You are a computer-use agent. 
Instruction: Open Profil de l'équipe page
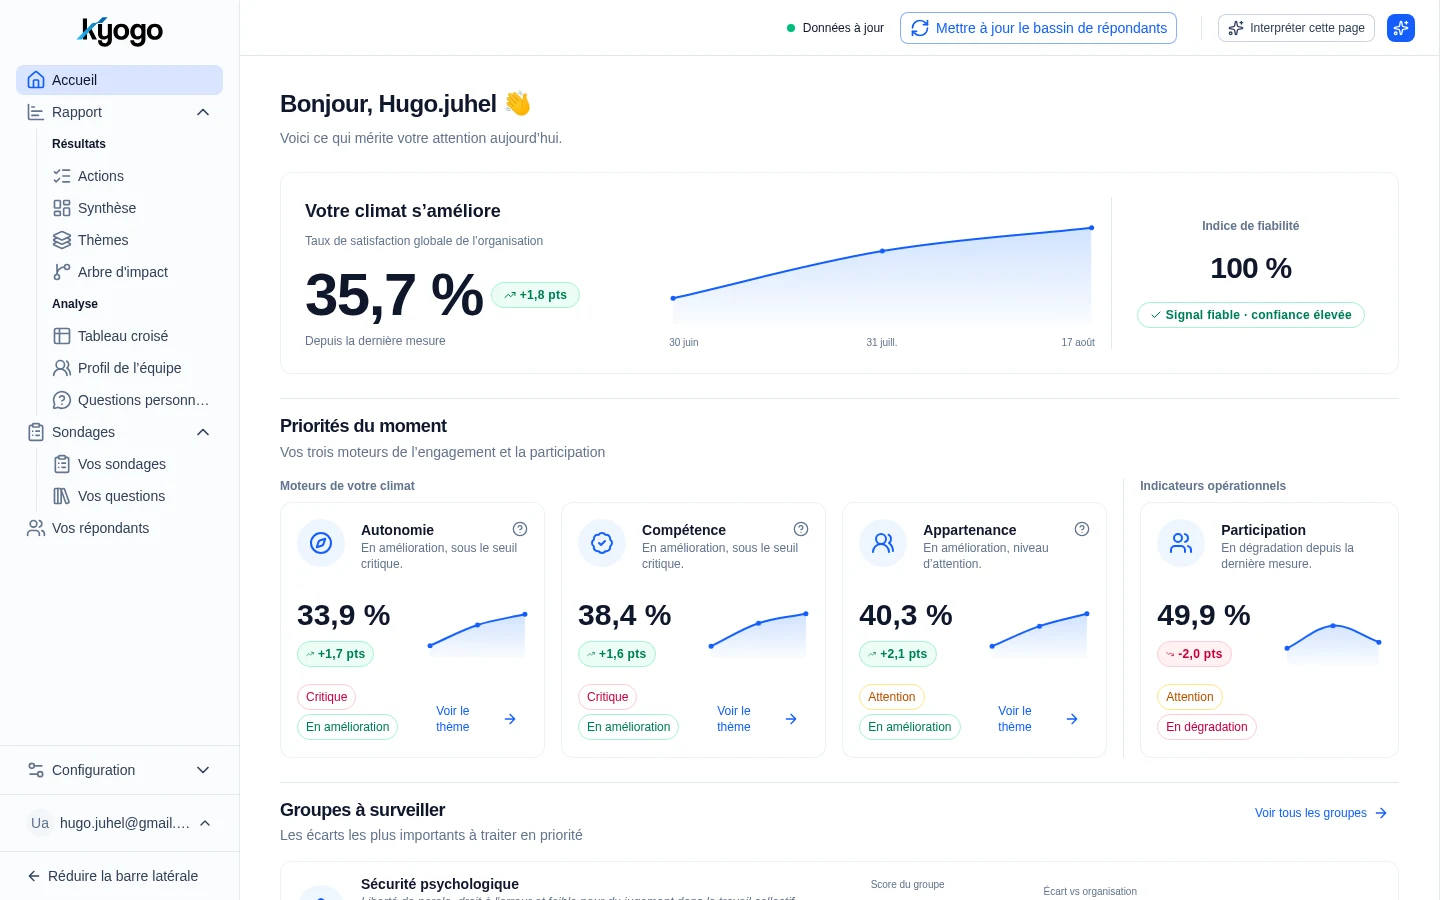[132, 368]
